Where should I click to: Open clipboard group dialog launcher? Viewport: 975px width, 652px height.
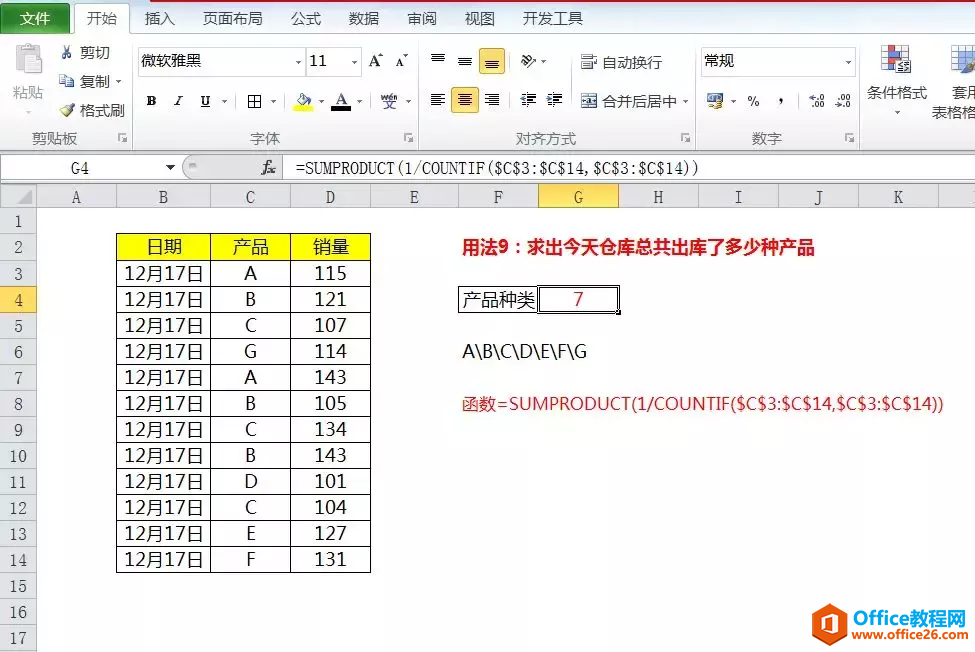pyautogui.click(x=122, y=138)
